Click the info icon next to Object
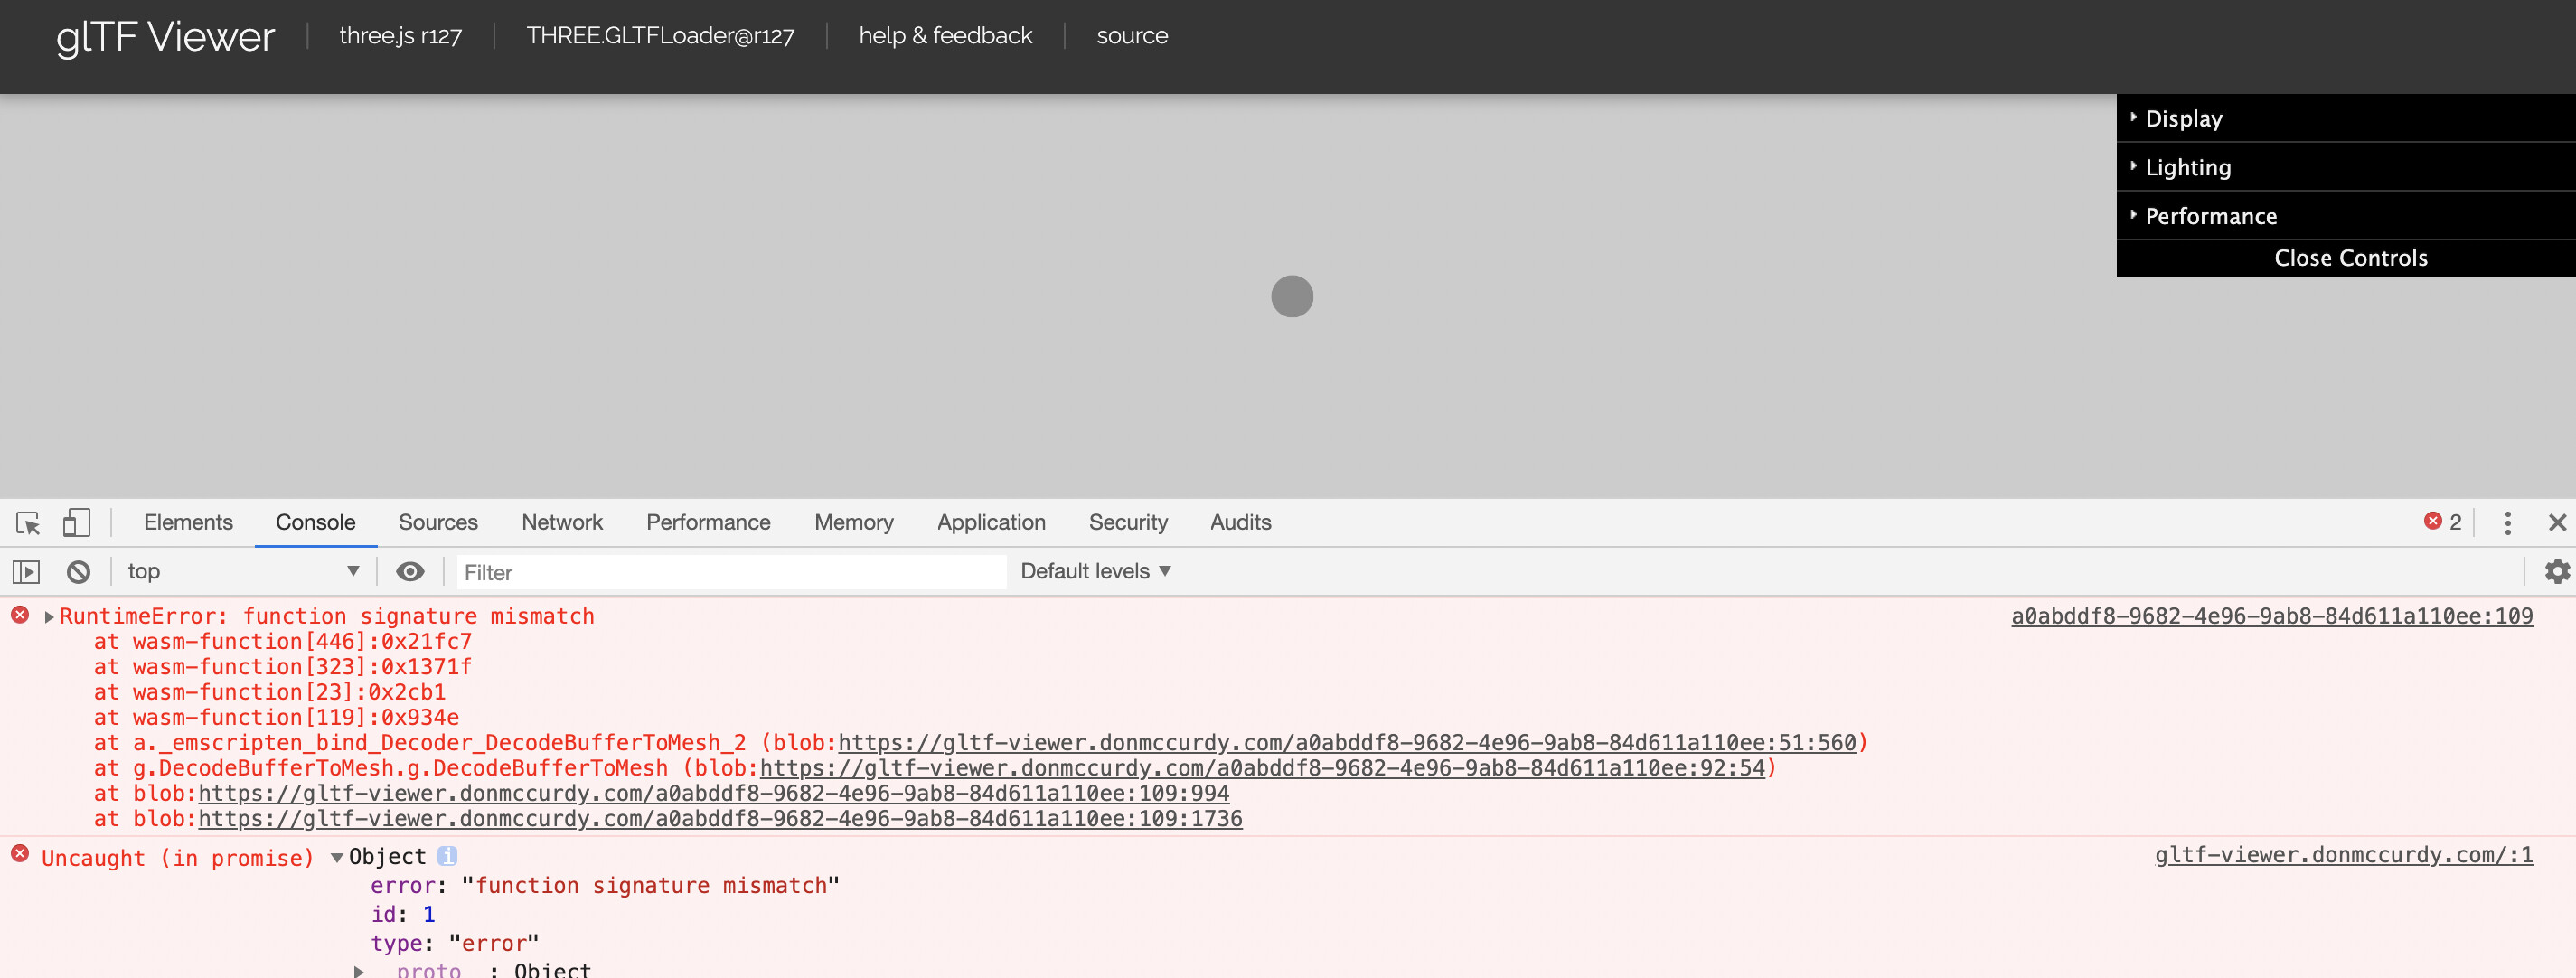The height and width of the screenshot is (978, 2576). point(449,856)
